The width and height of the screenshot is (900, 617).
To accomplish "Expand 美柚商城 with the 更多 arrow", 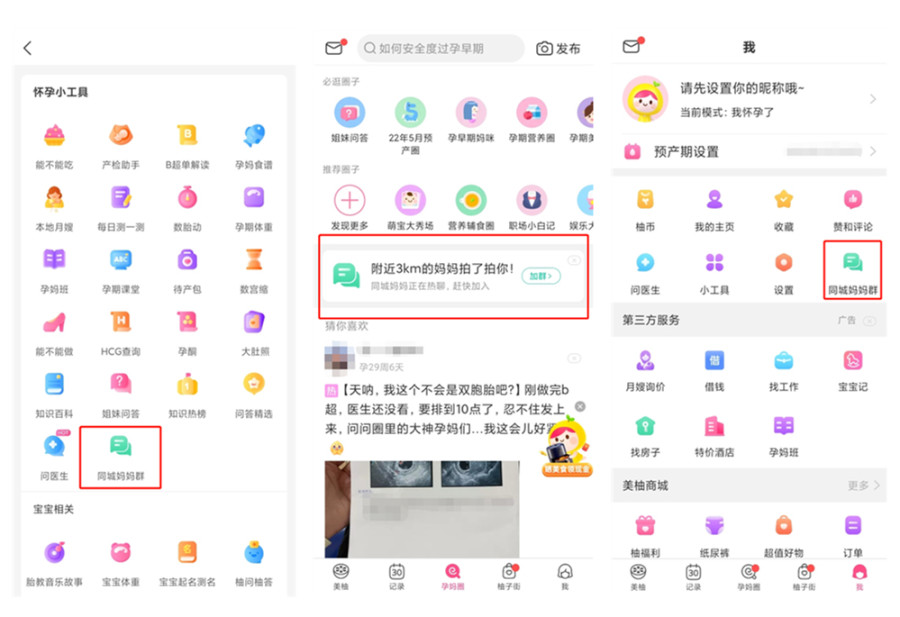I will (x=877, y=486).
